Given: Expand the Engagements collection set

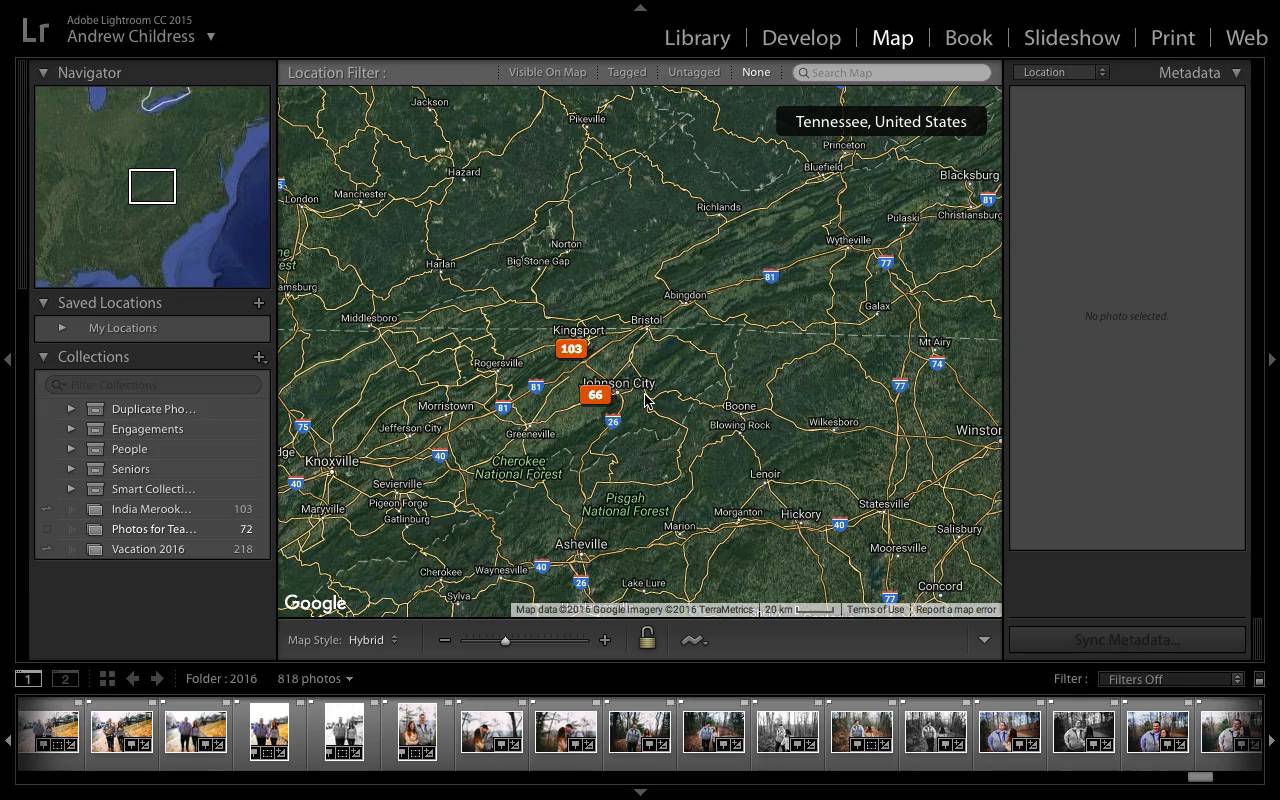Looking at the screenshot, I should click(71, 429).
